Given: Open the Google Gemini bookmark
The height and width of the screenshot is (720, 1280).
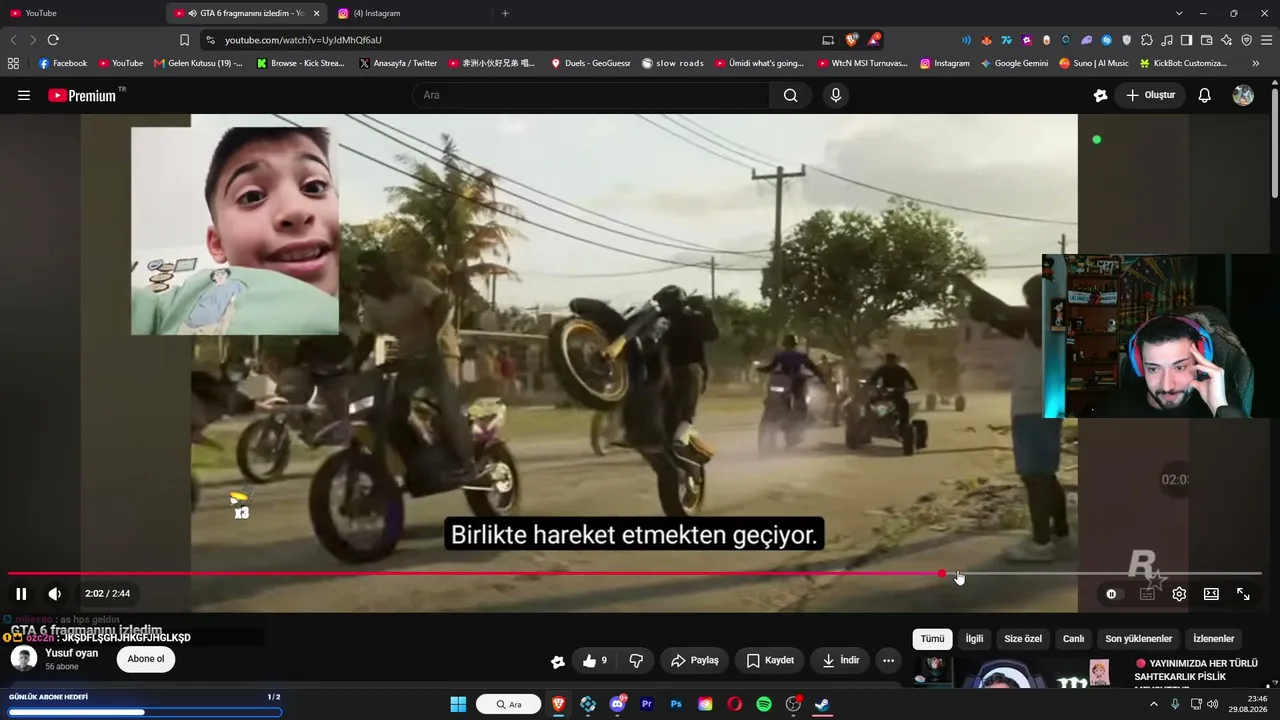Looking at the screenshot, I should pyautogui.click(x=1014, y=63).
